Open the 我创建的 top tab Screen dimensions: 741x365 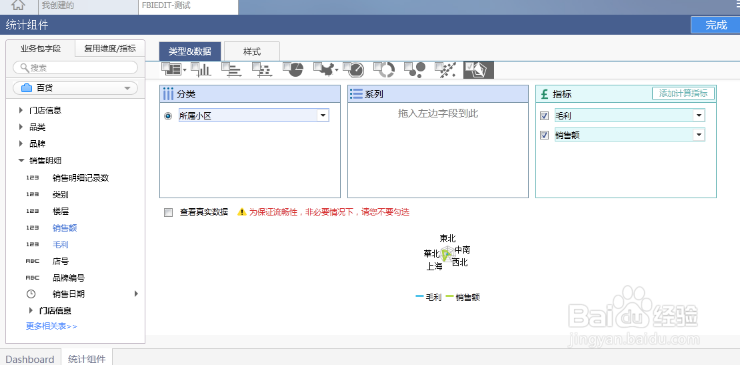click(87, 6)
